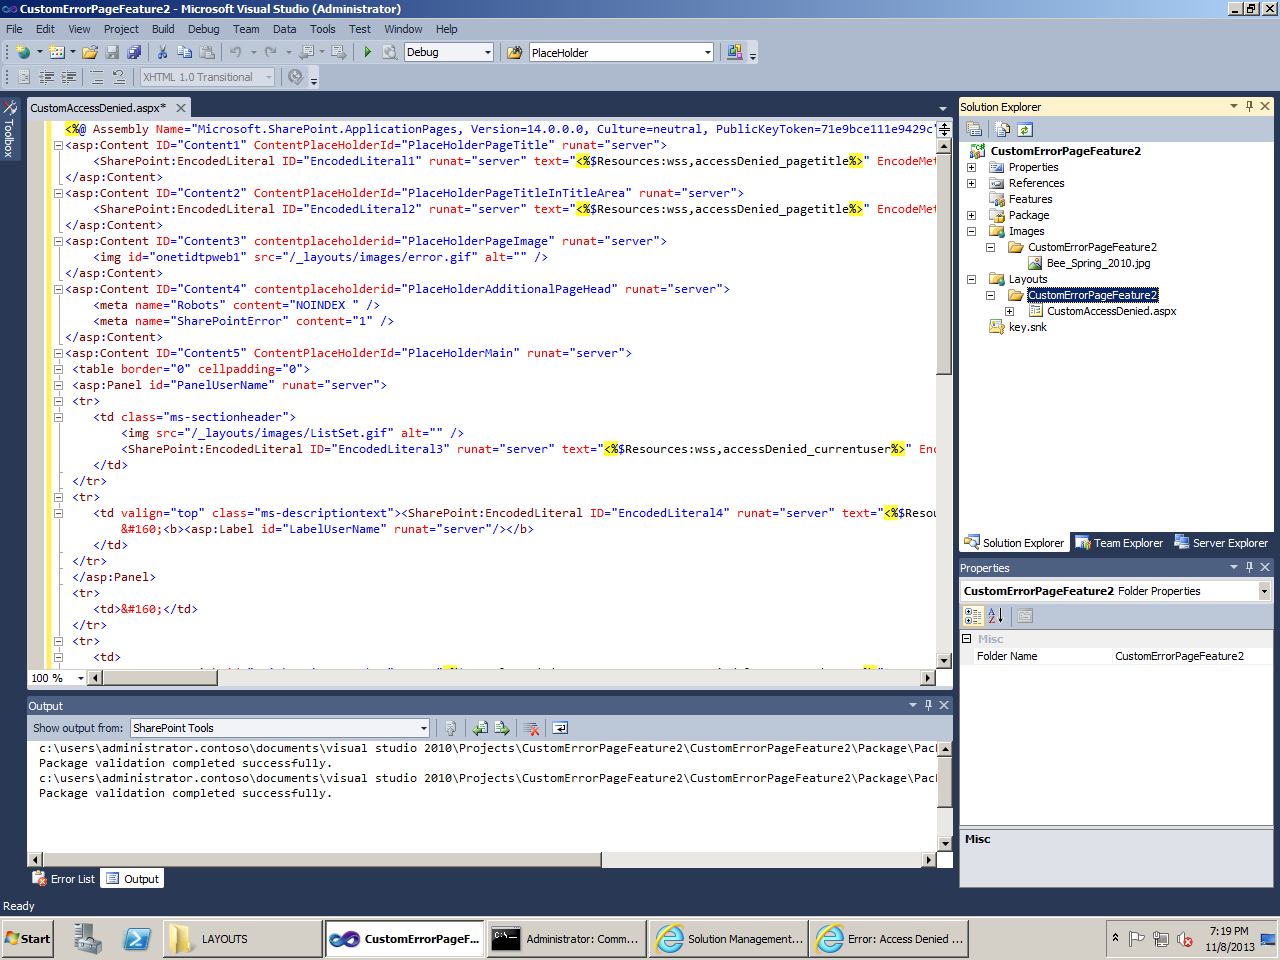Open the zoom 100 % dropdown

[81, 678]
